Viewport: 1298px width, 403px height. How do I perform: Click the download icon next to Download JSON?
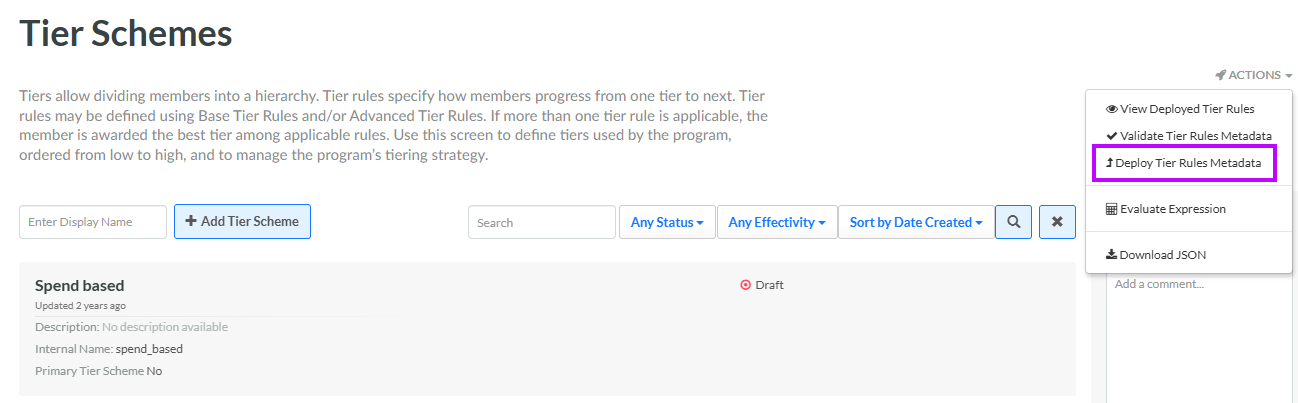pyautogui.click(x=1111, y=255)
